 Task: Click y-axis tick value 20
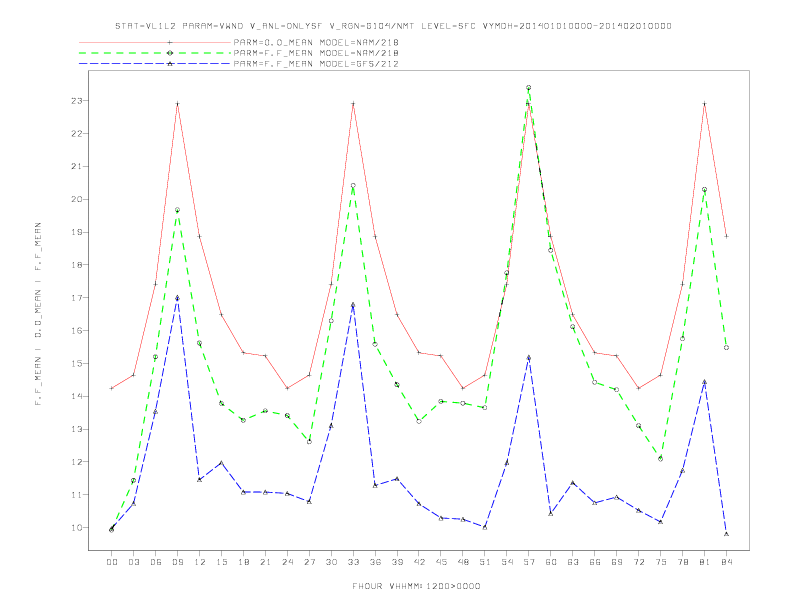pos(76,199)
